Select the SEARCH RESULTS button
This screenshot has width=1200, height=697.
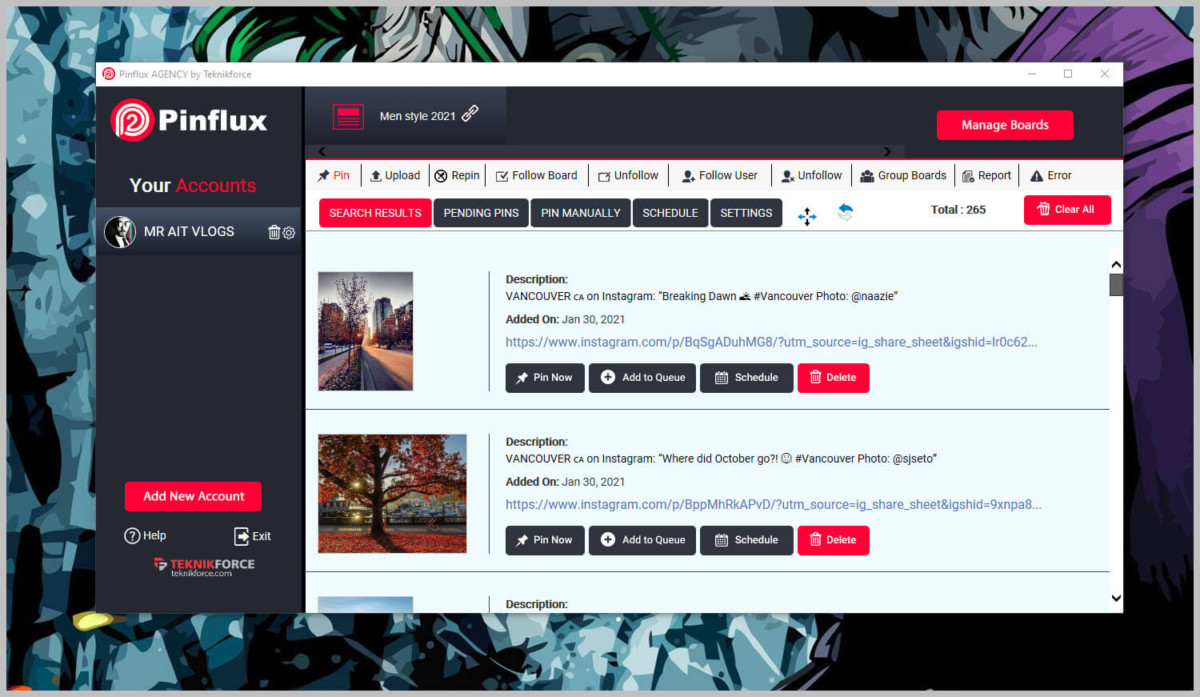point(375,213)
